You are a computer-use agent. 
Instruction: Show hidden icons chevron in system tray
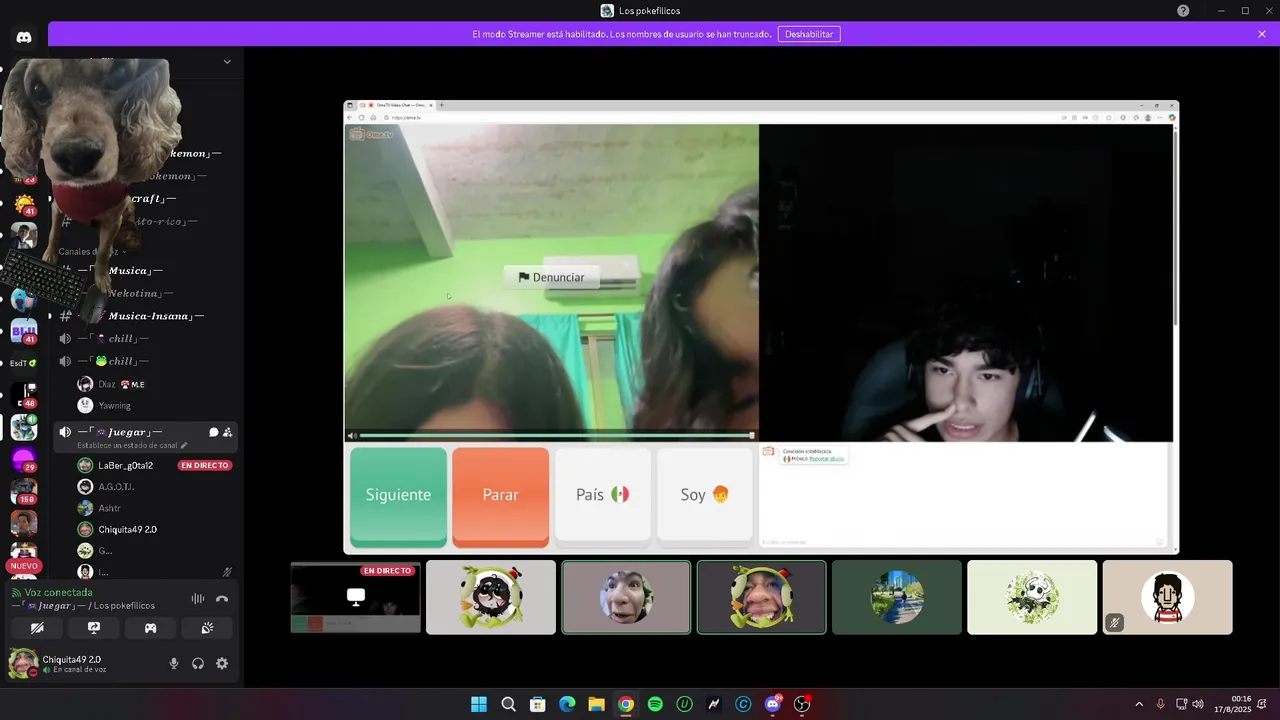1138,704
